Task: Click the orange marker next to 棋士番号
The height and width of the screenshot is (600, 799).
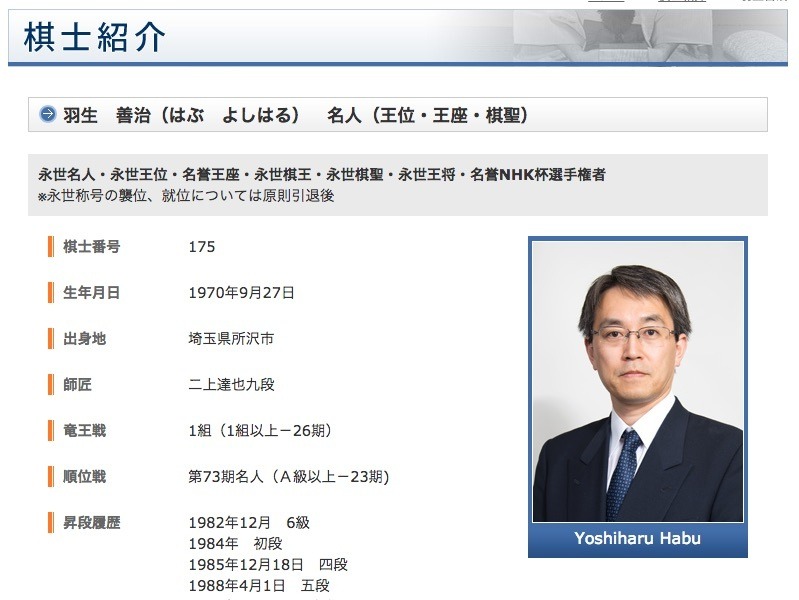Action: [x=50, y=247]
